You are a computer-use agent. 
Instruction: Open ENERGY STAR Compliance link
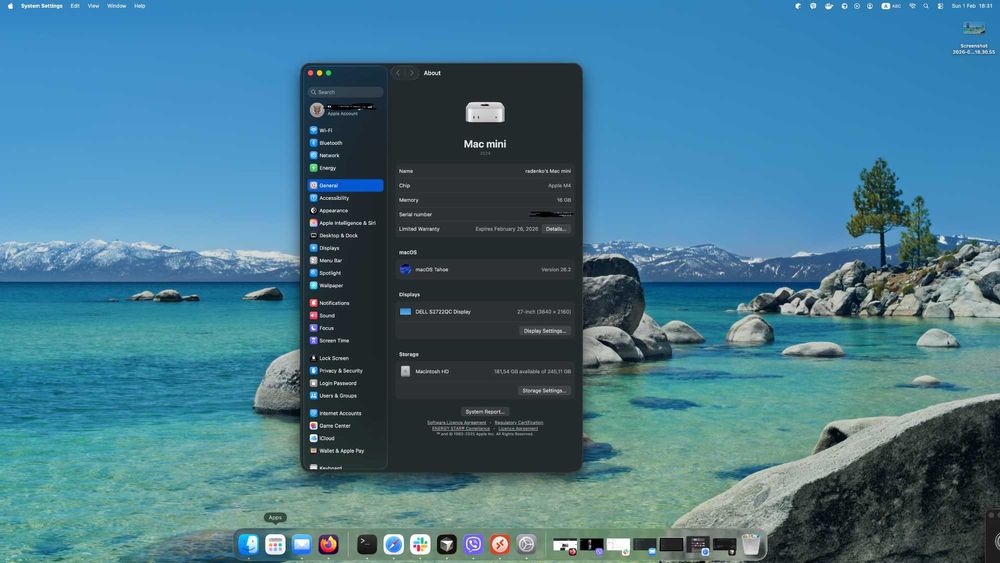pyautogui.click(x=460, y=428)
